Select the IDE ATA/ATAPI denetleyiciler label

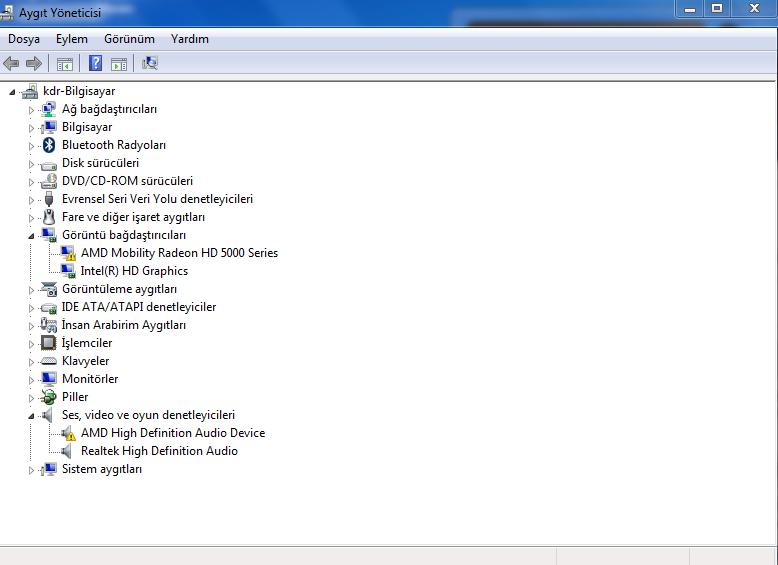pyautogui.click(x=139, y=307)
